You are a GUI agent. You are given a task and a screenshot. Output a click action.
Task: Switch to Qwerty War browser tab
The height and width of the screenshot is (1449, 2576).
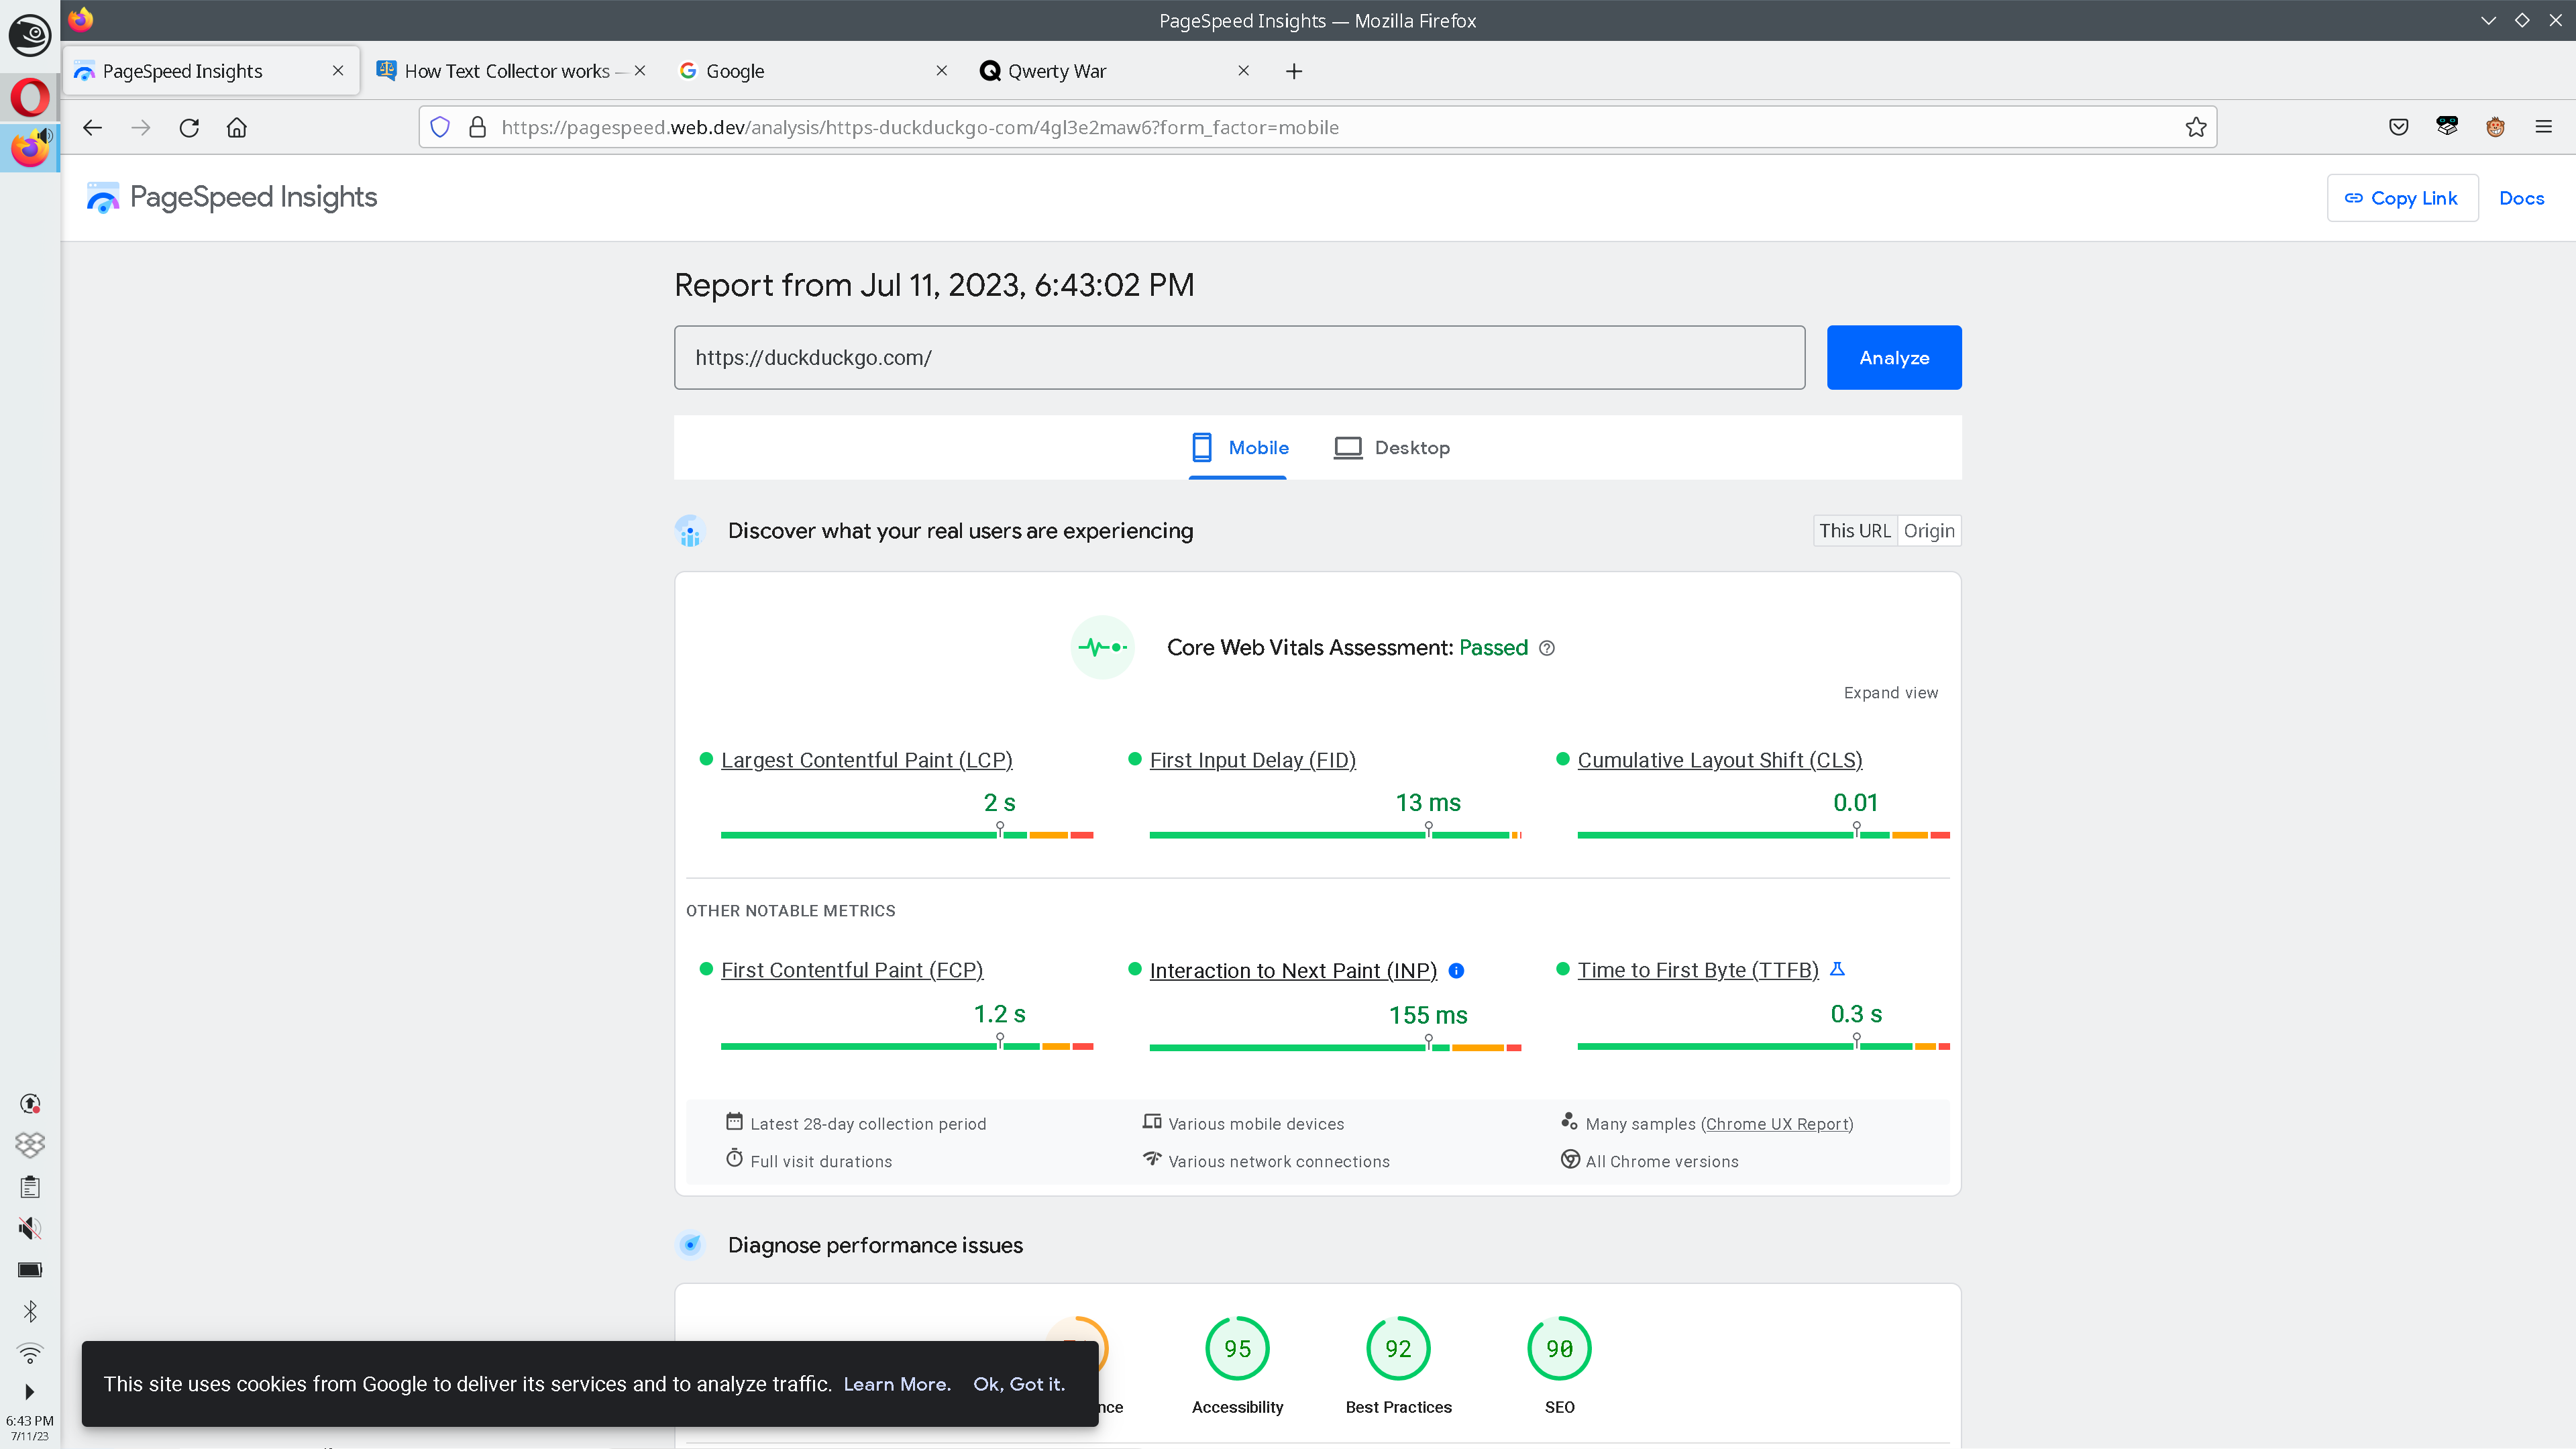pyautogui.click(x=1057, y=71)
